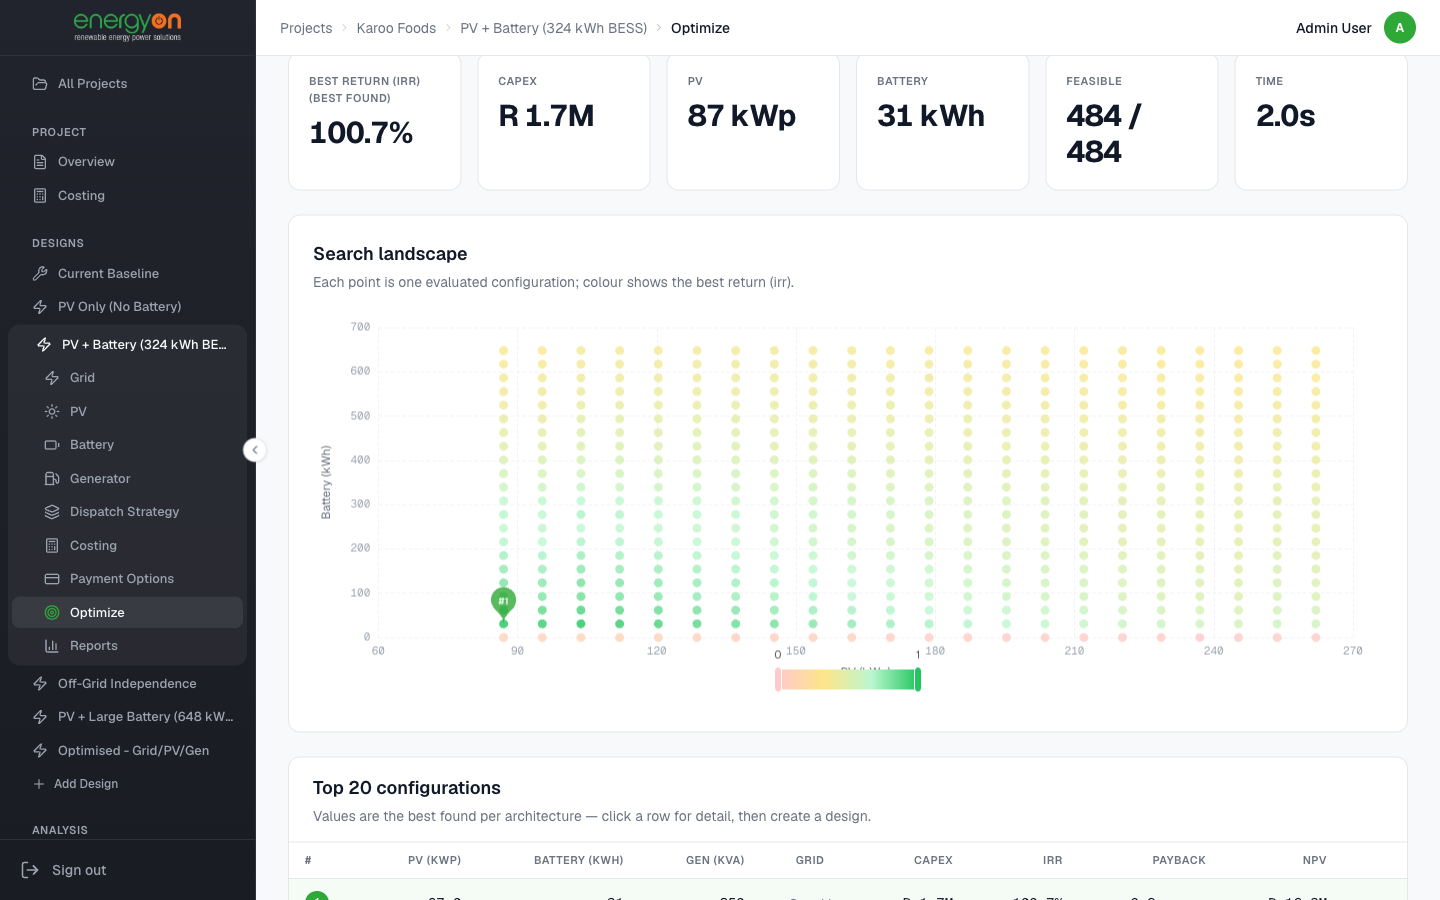Screen dimensions: 1440x900
Task: Click the Reports bar chart icon
Action: tap(52, 646)
